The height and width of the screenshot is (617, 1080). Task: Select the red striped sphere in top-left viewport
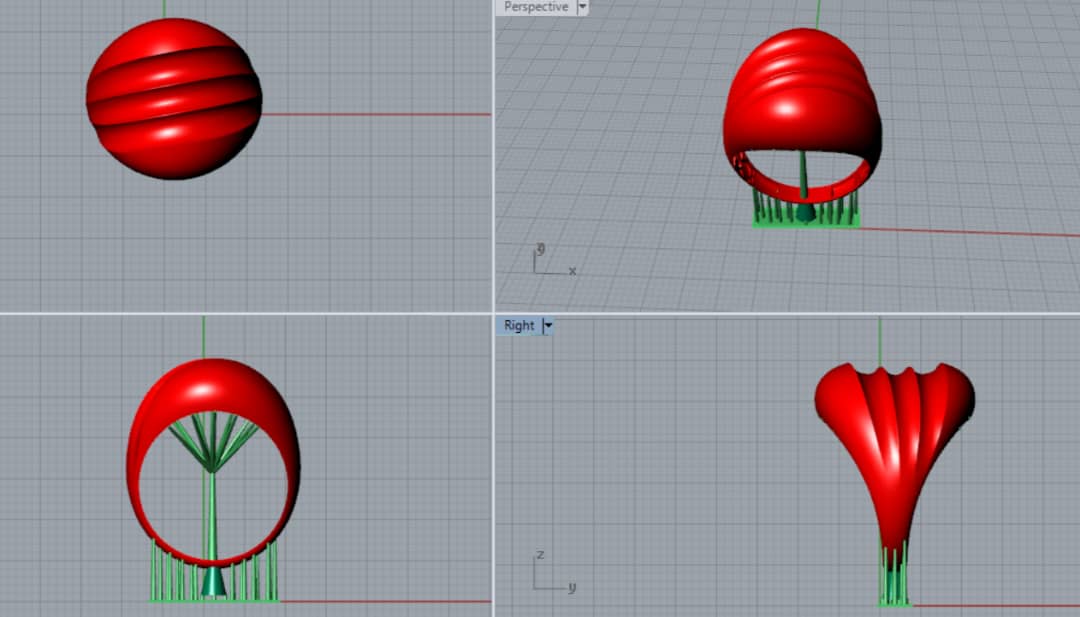tap(174, 98)
